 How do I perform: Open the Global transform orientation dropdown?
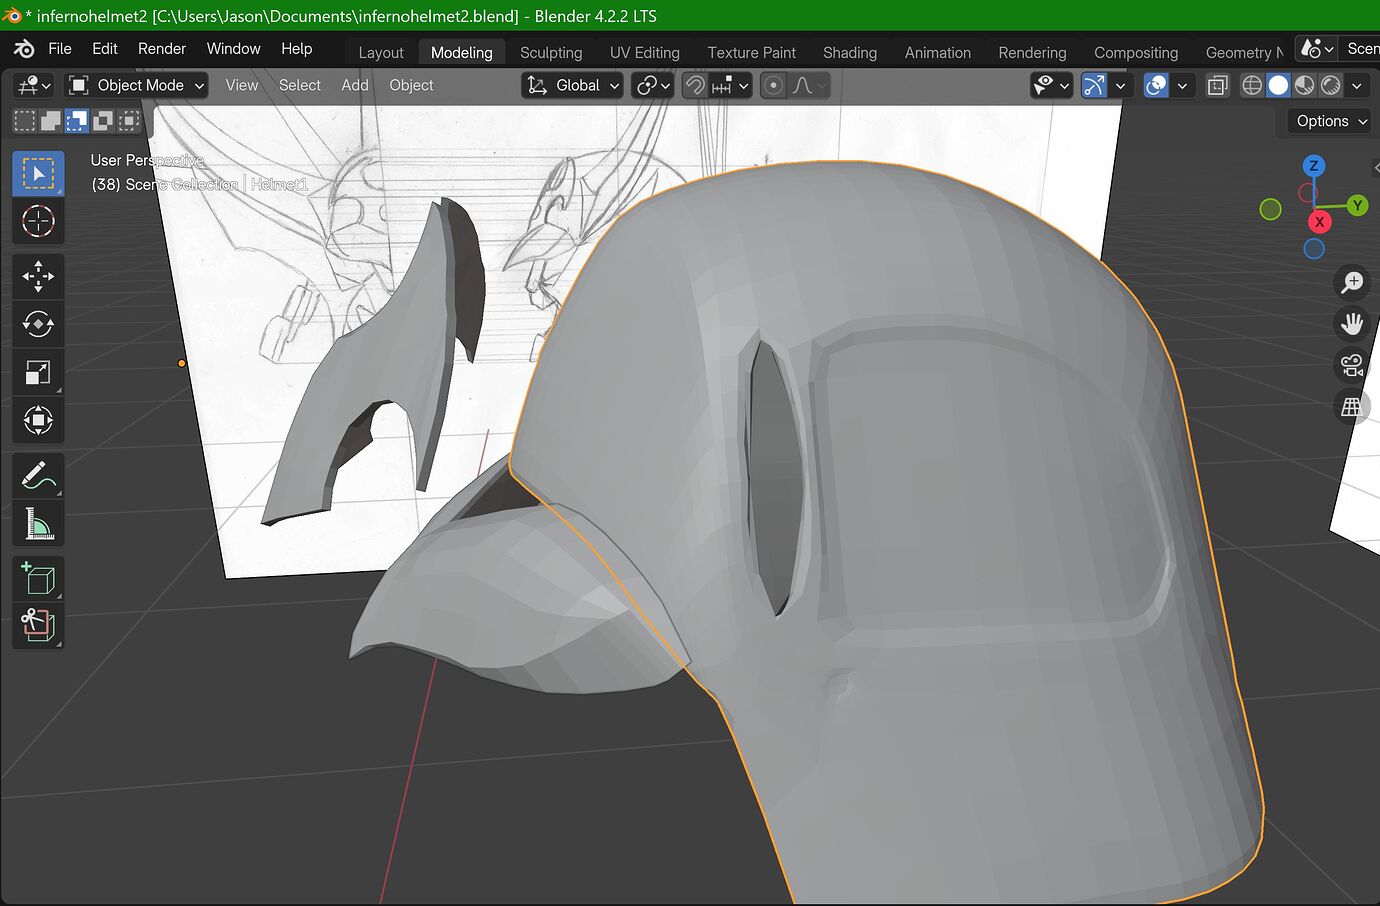tap(572, 86)
